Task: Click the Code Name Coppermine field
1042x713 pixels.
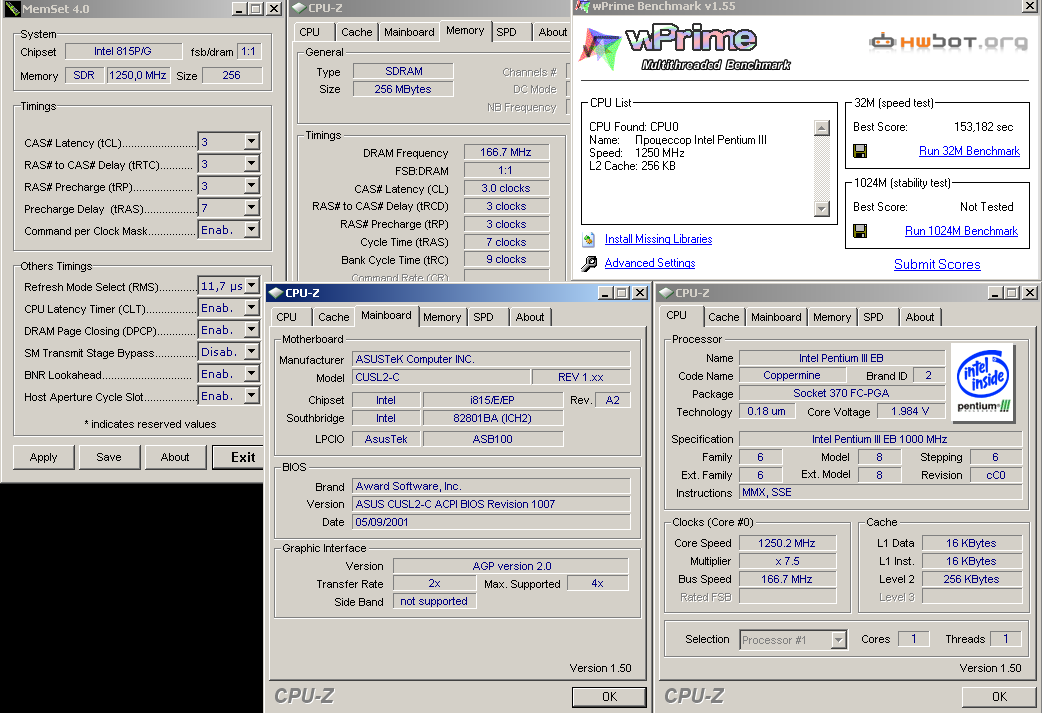Action: coord(791,375)
